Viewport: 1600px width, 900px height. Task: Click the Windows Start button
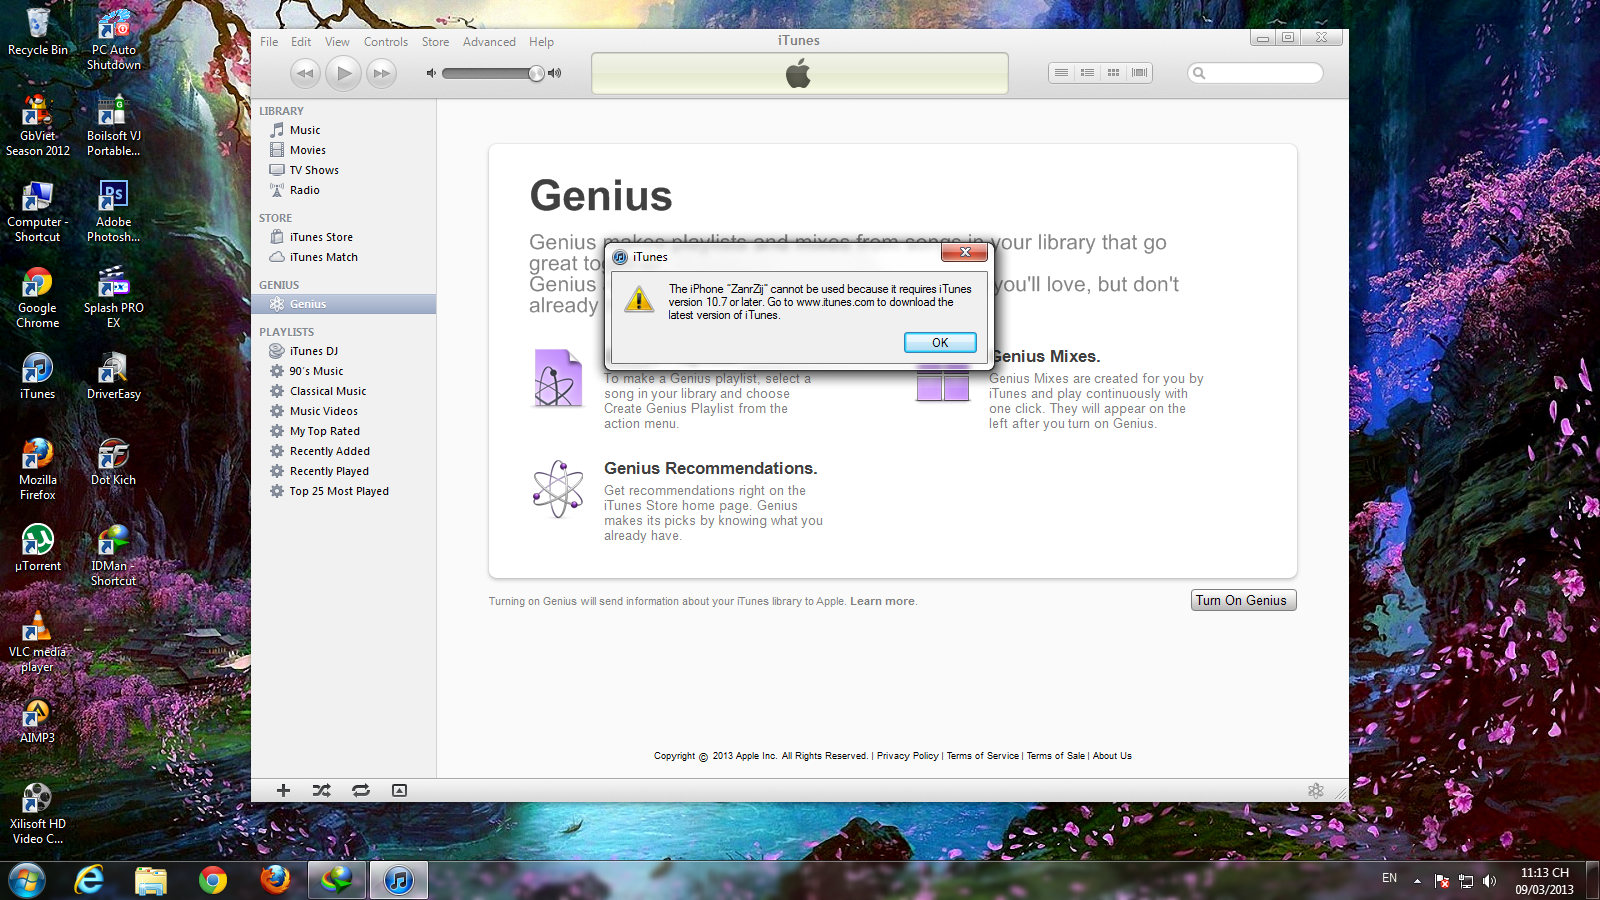(x=27, y=880)
